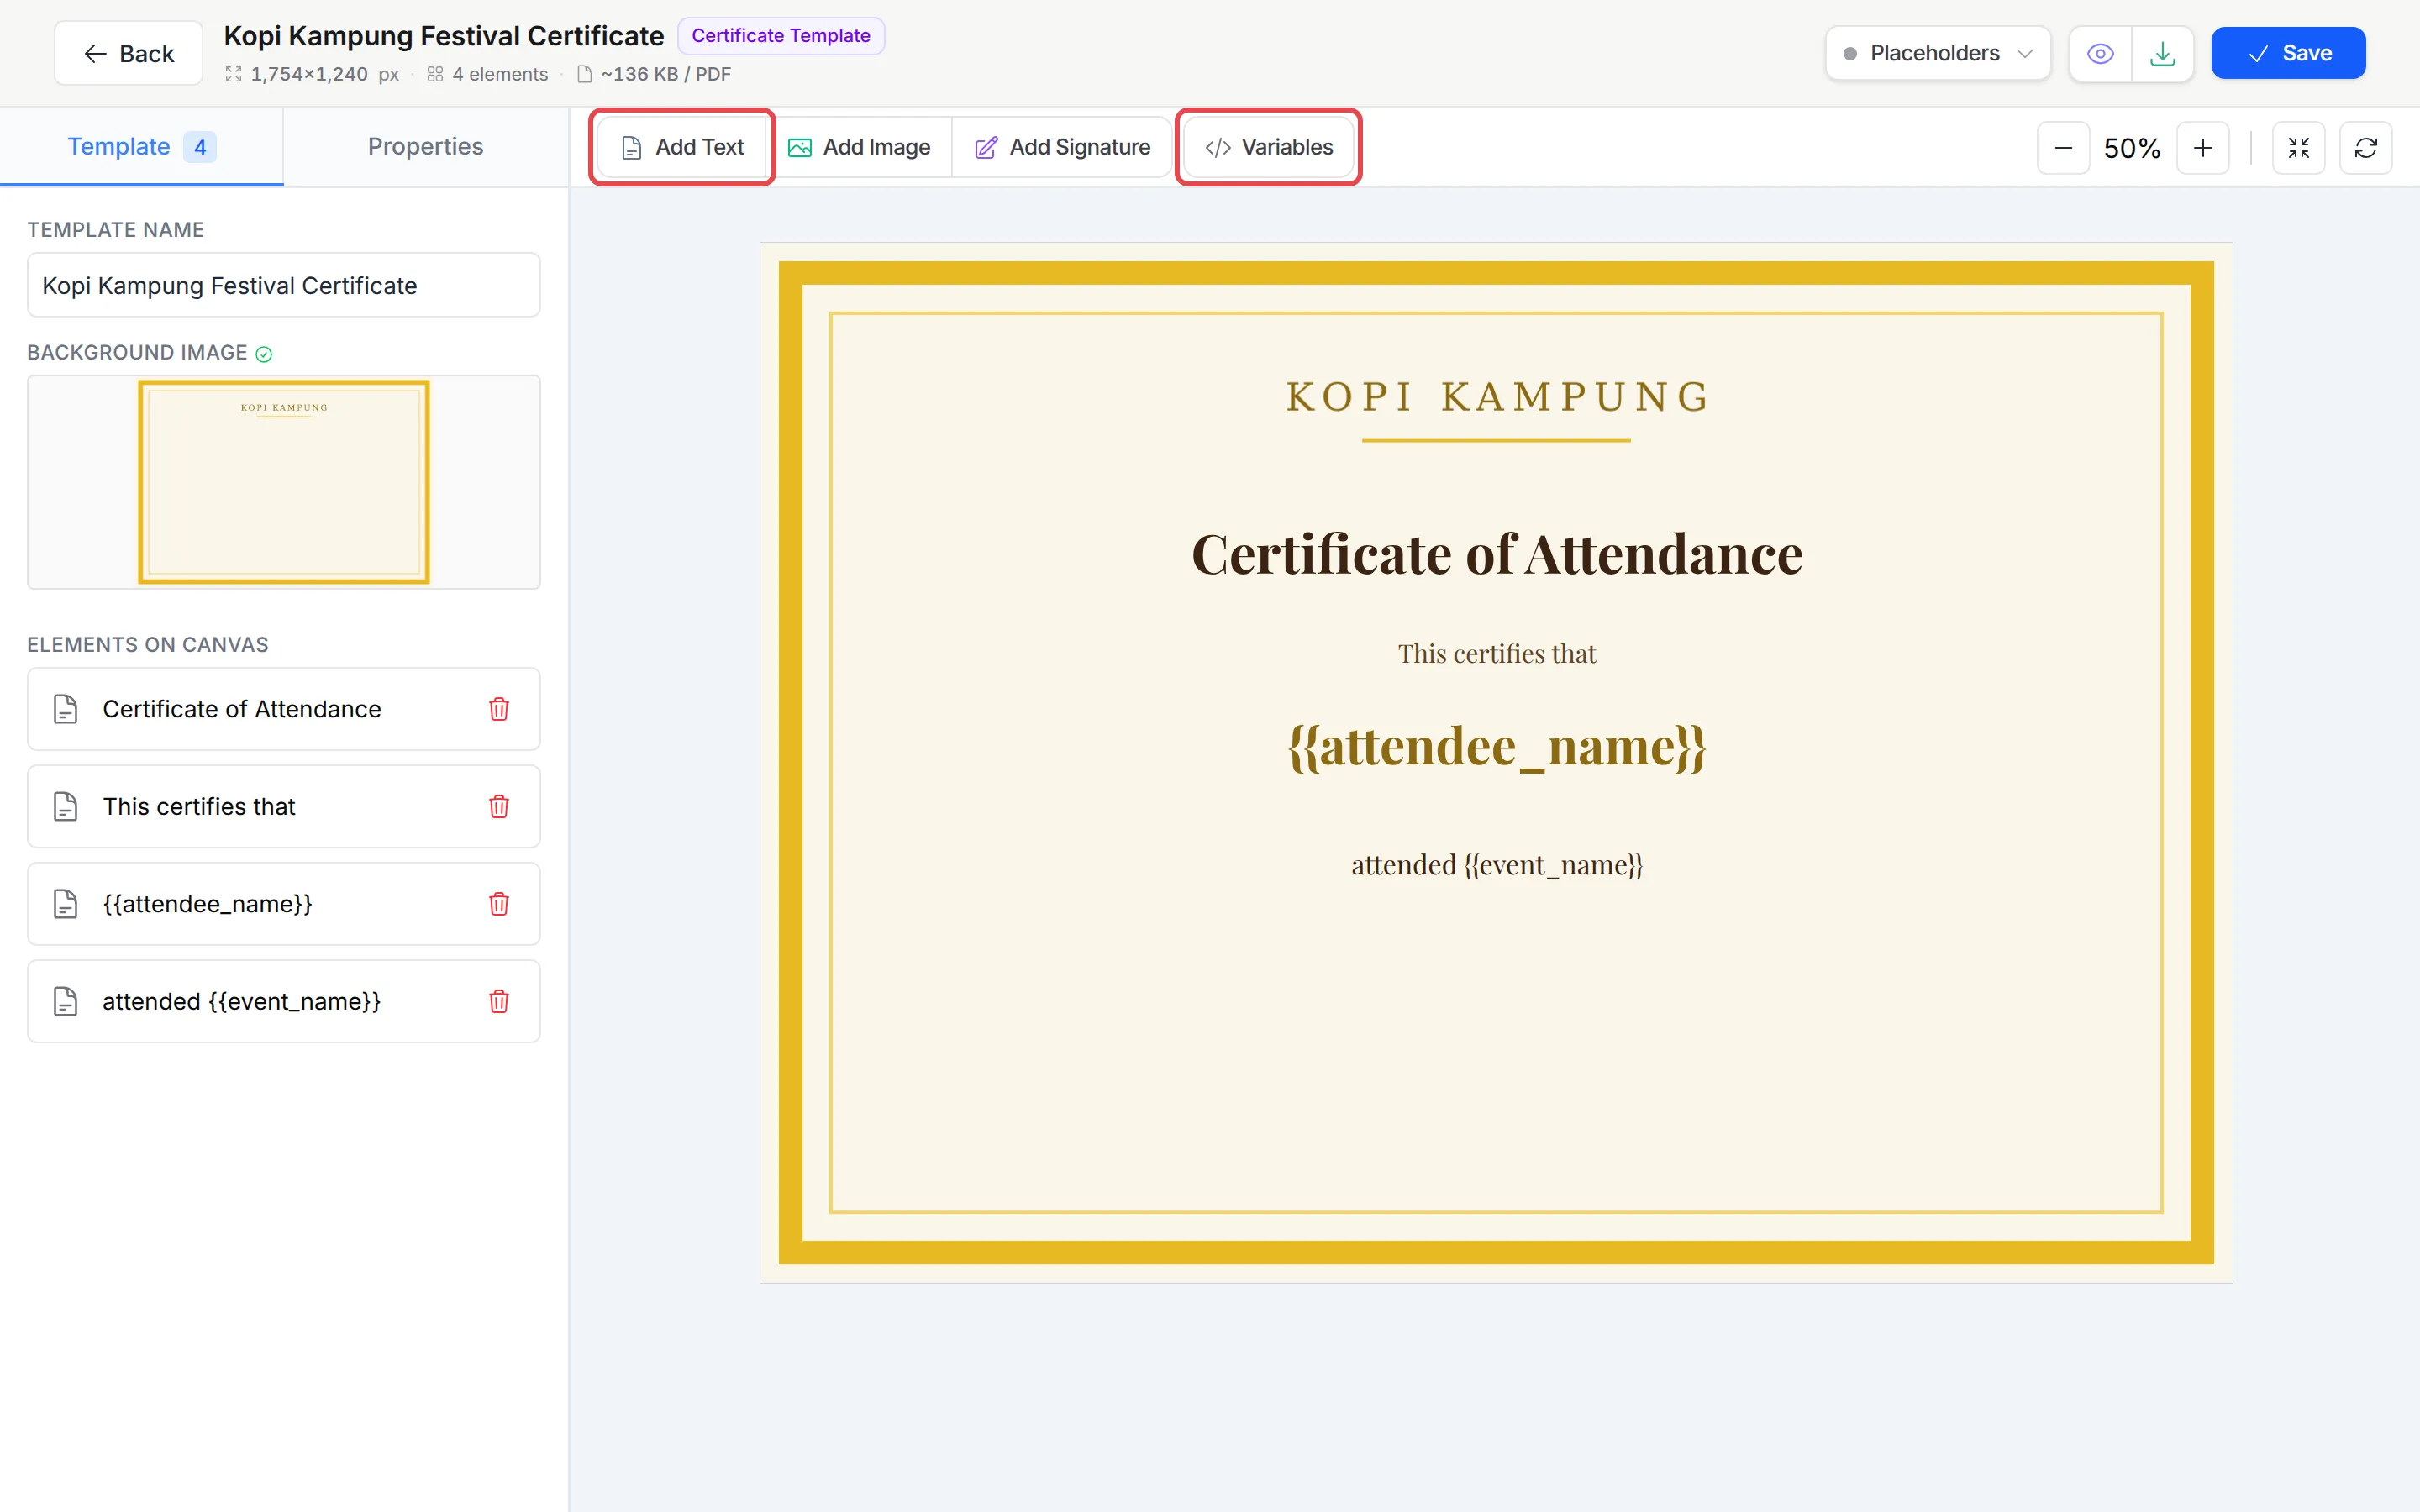The image size is (2420, 1512).
Task: Go back using the Back button
Action: click(129, 53)
